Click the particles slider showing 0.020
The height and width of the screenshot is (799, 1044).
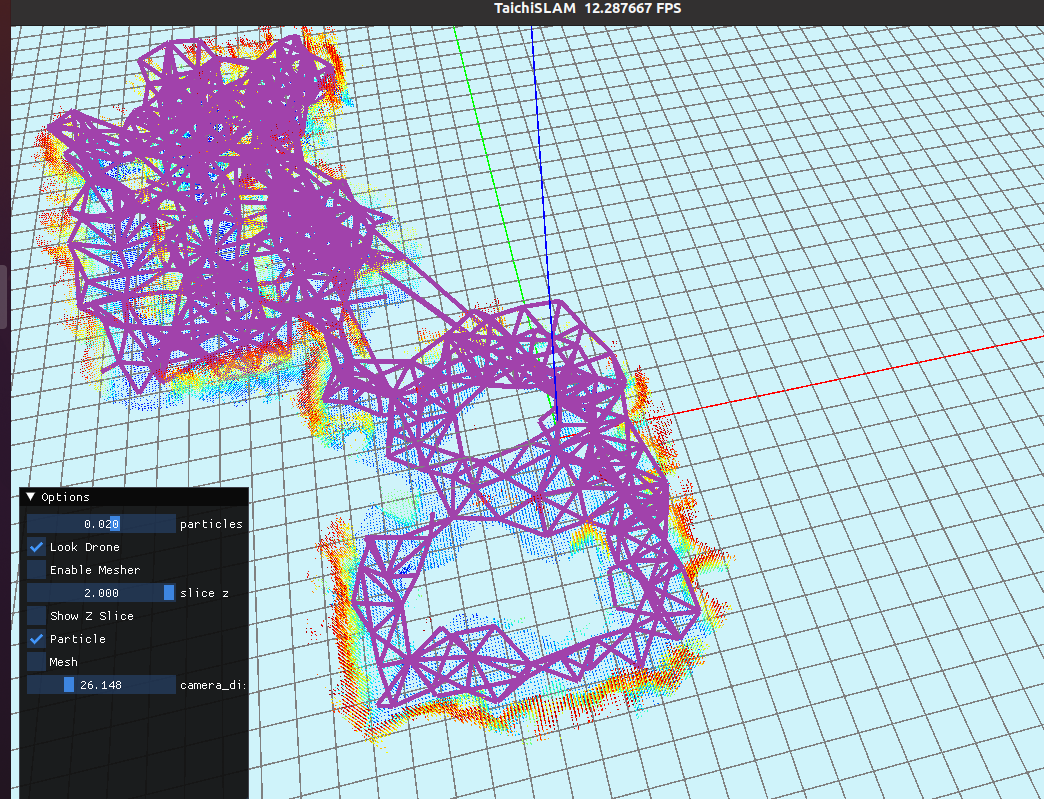(101, 524)
